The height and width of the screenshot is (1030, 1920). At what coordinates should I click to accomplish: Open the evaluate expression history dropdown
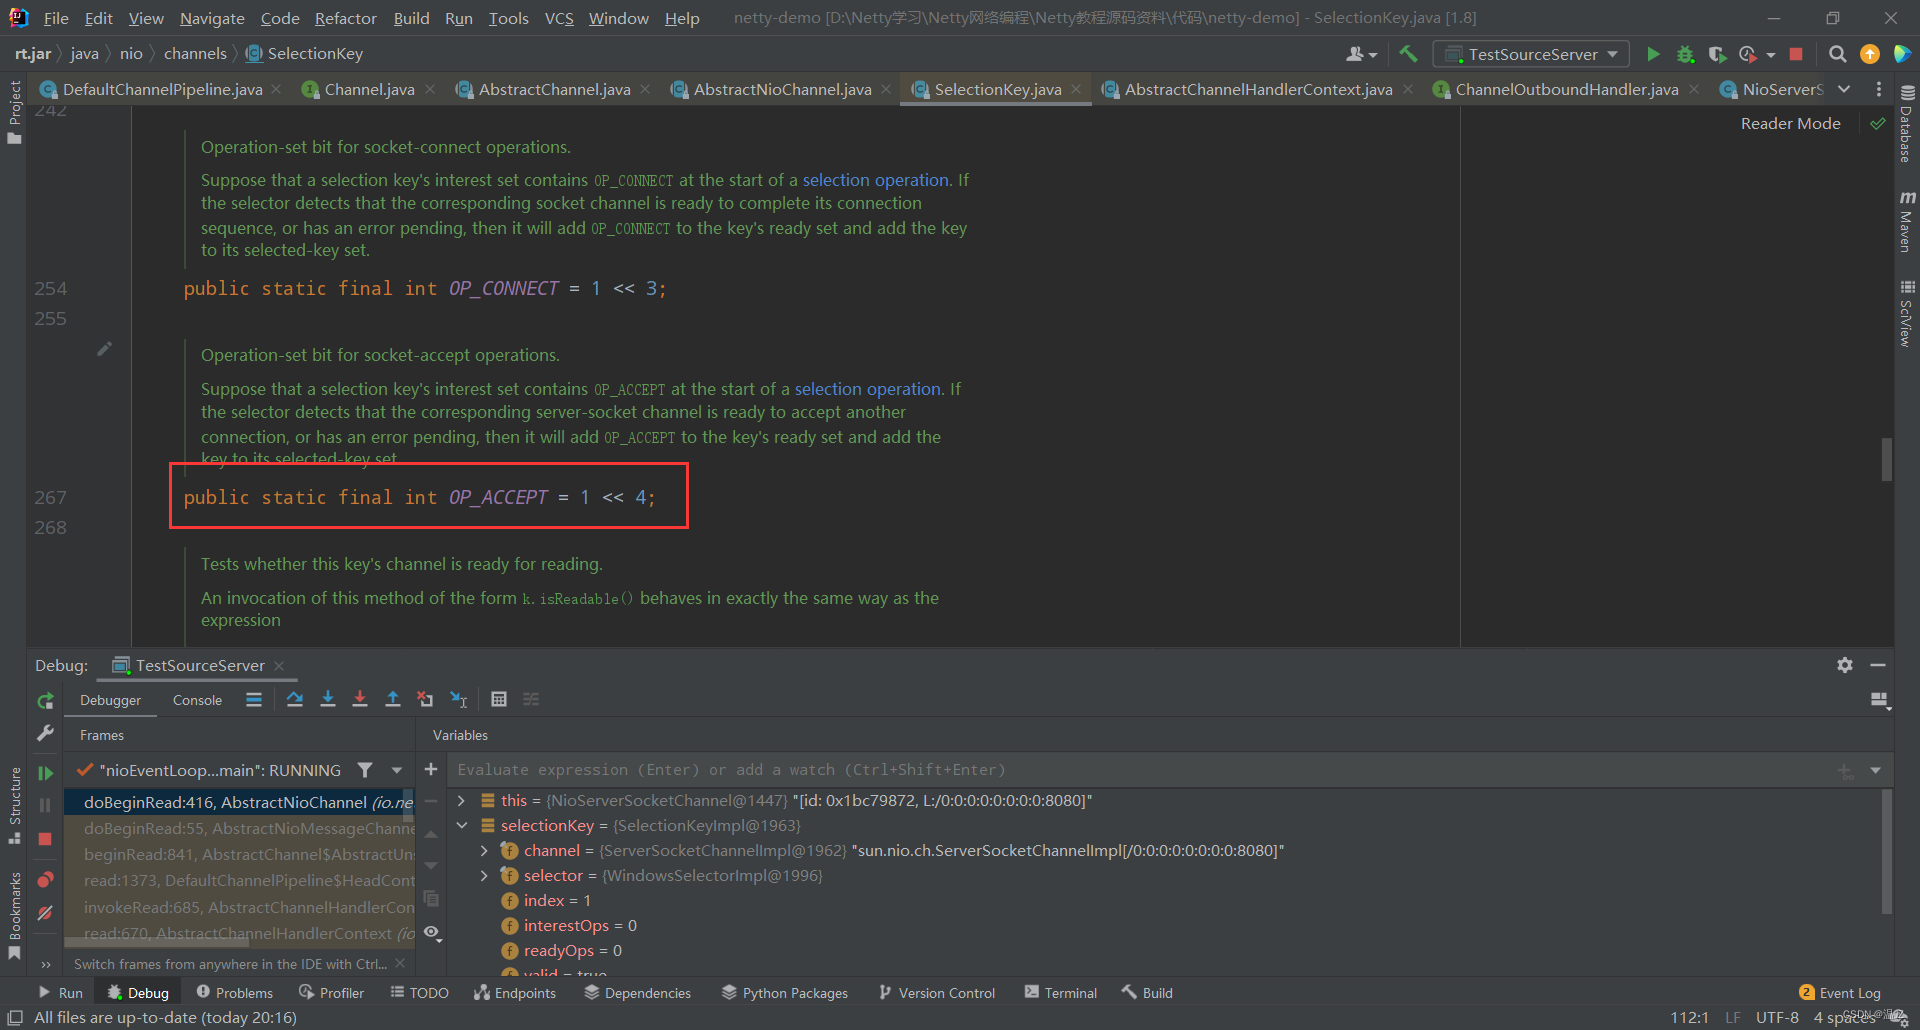click(1875, 770)
